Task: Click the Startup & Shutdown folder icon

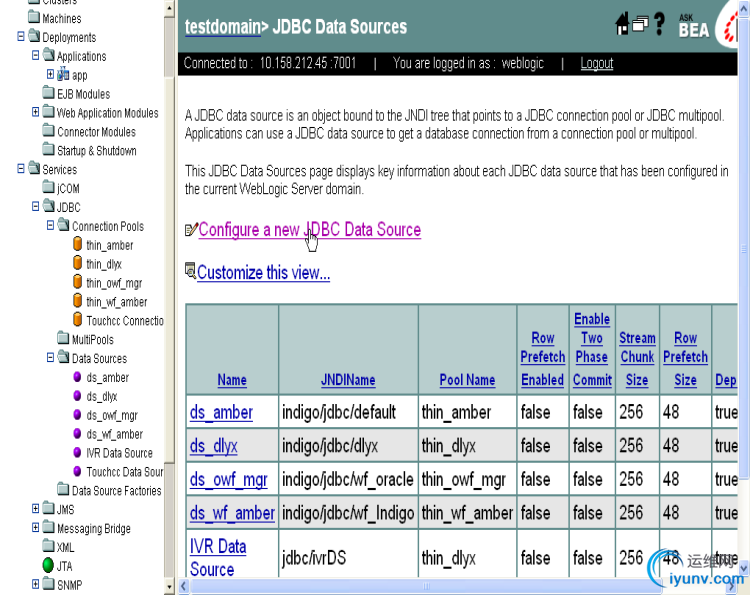Action: tap(49, 150)
